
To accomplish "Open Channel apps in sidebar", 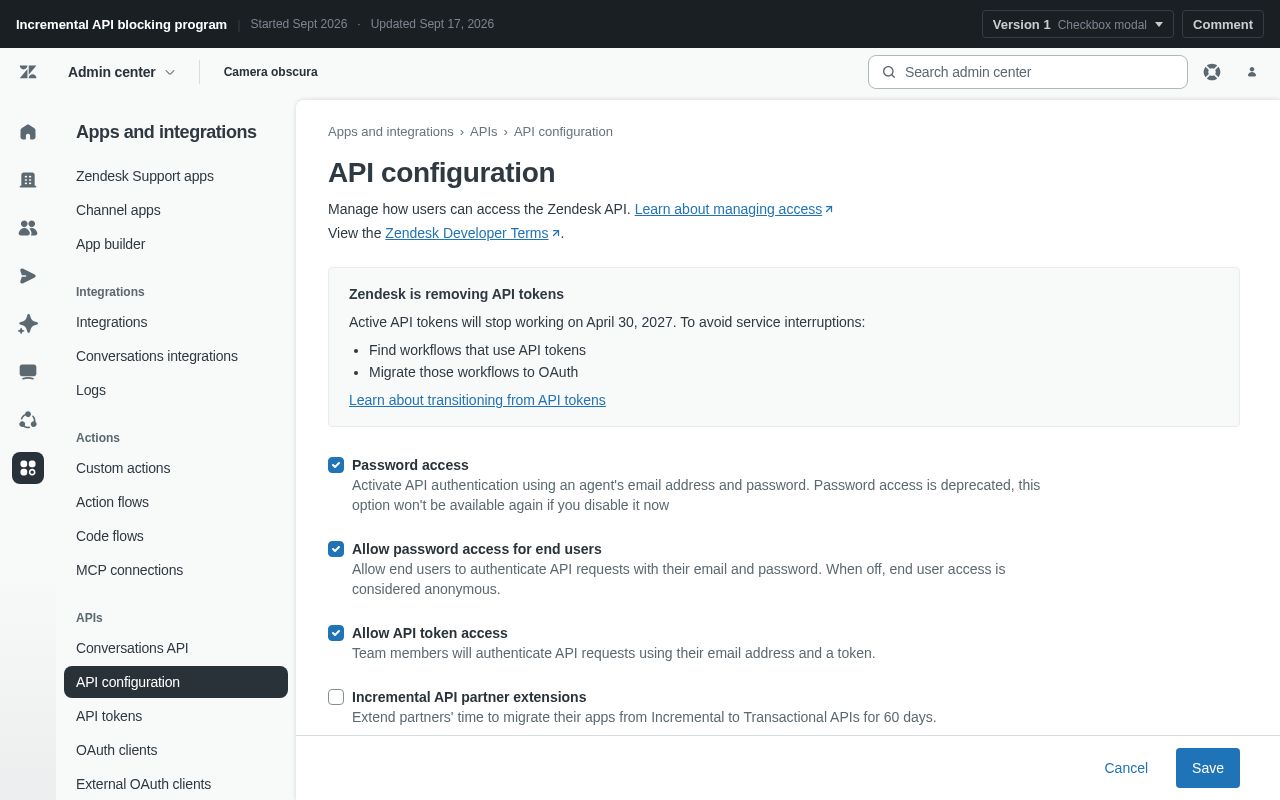I will [176, 210].
